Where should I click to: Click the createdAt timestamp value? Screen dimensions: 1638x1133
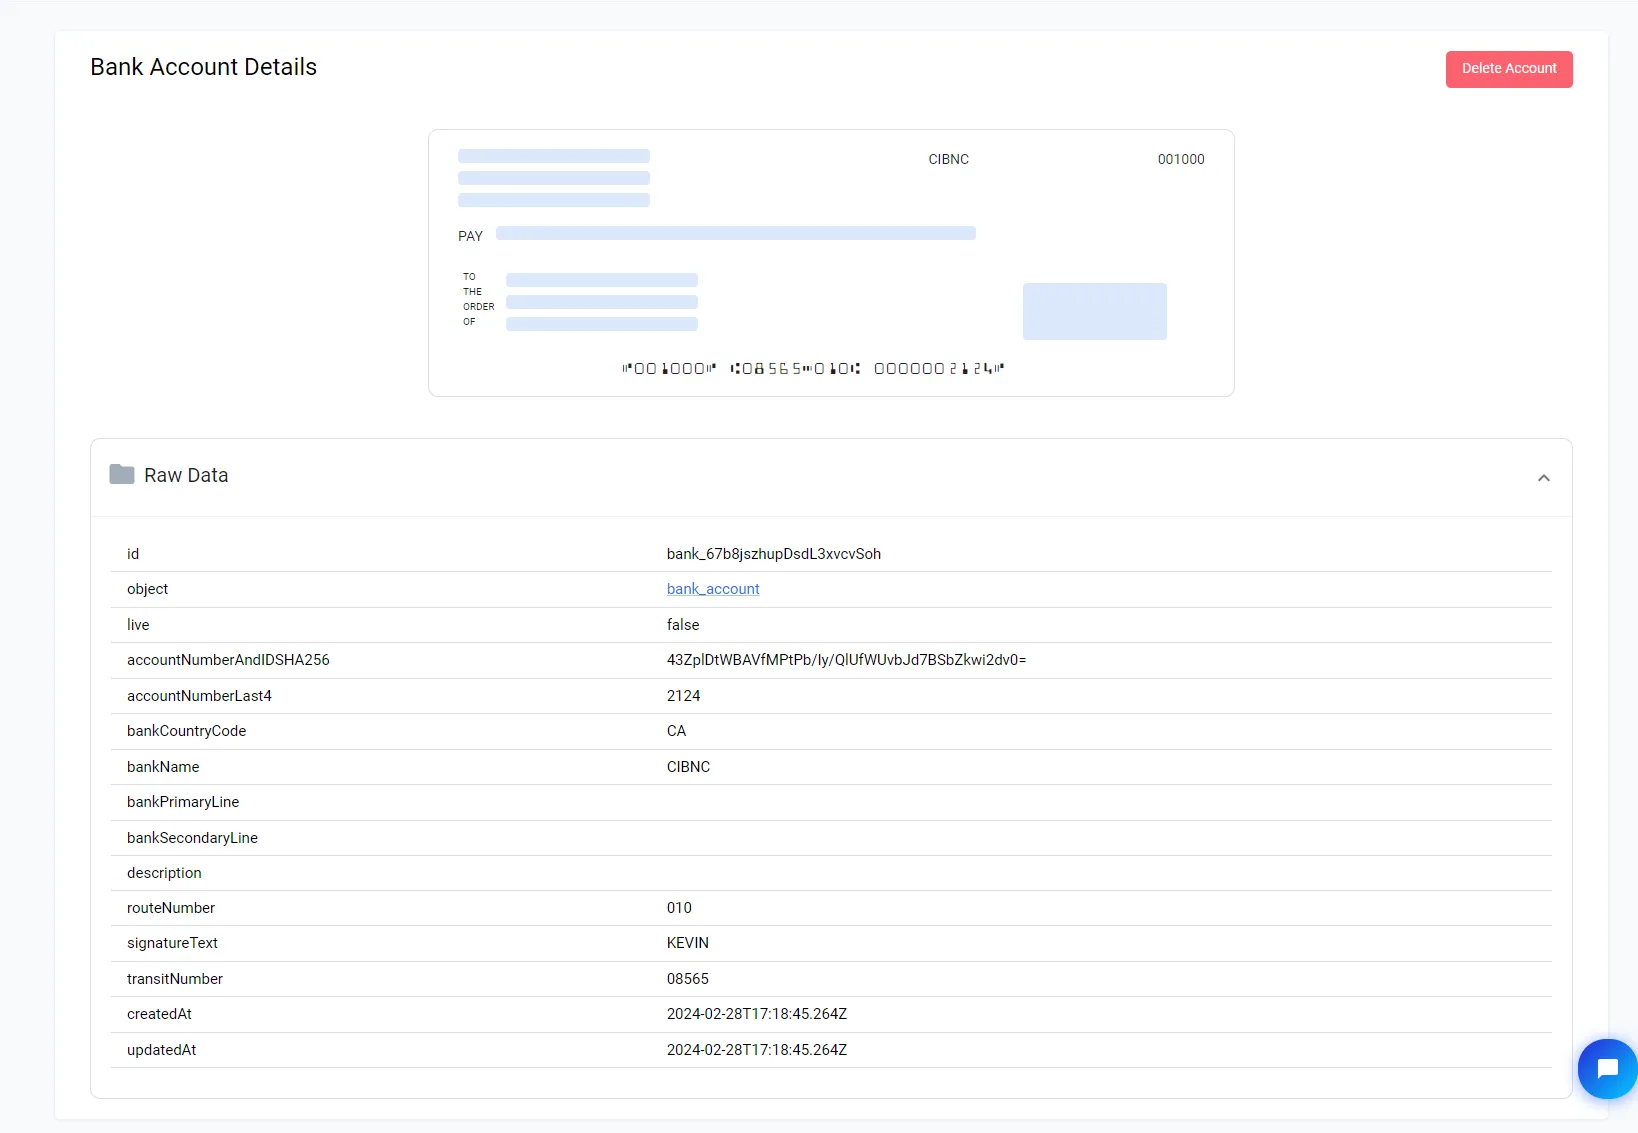pos(756,1014)
